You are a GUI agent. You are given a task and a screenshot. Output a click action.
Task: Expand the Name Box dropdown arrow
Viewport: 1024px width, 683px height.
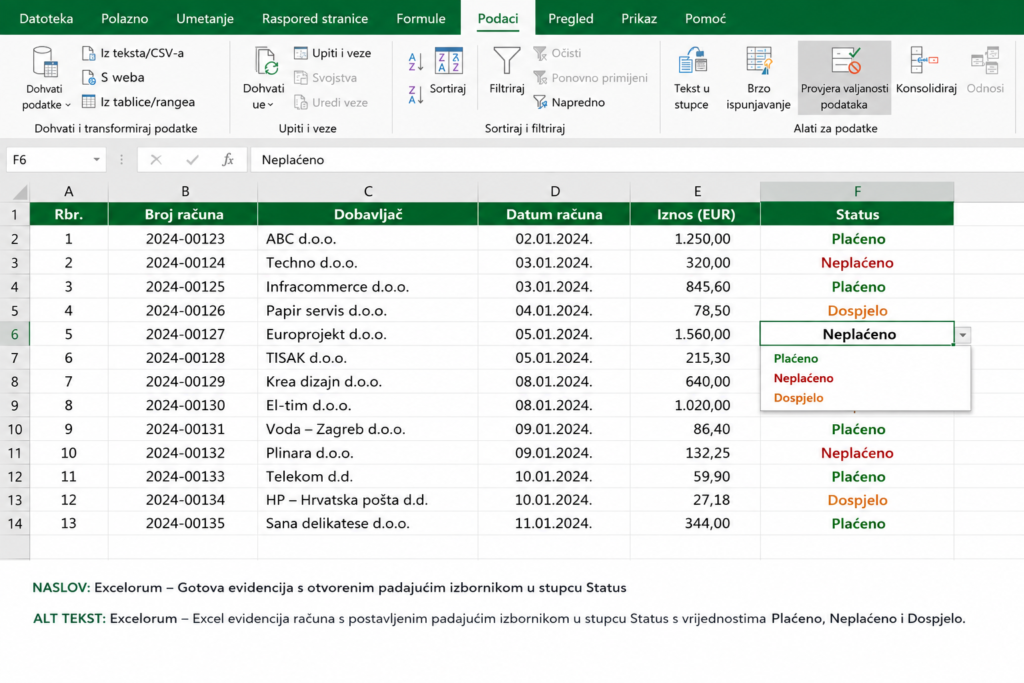[x=96, y=159]
